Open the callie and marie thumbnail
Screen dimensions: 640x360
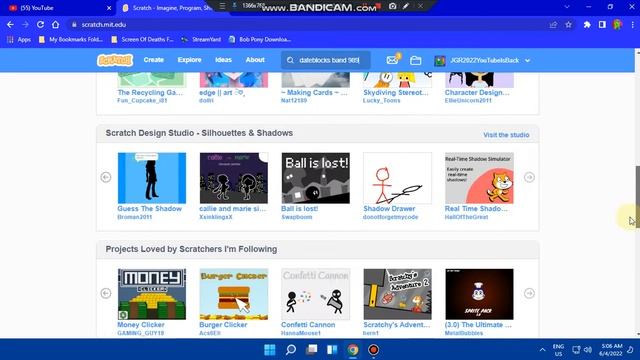pos(233,178)
